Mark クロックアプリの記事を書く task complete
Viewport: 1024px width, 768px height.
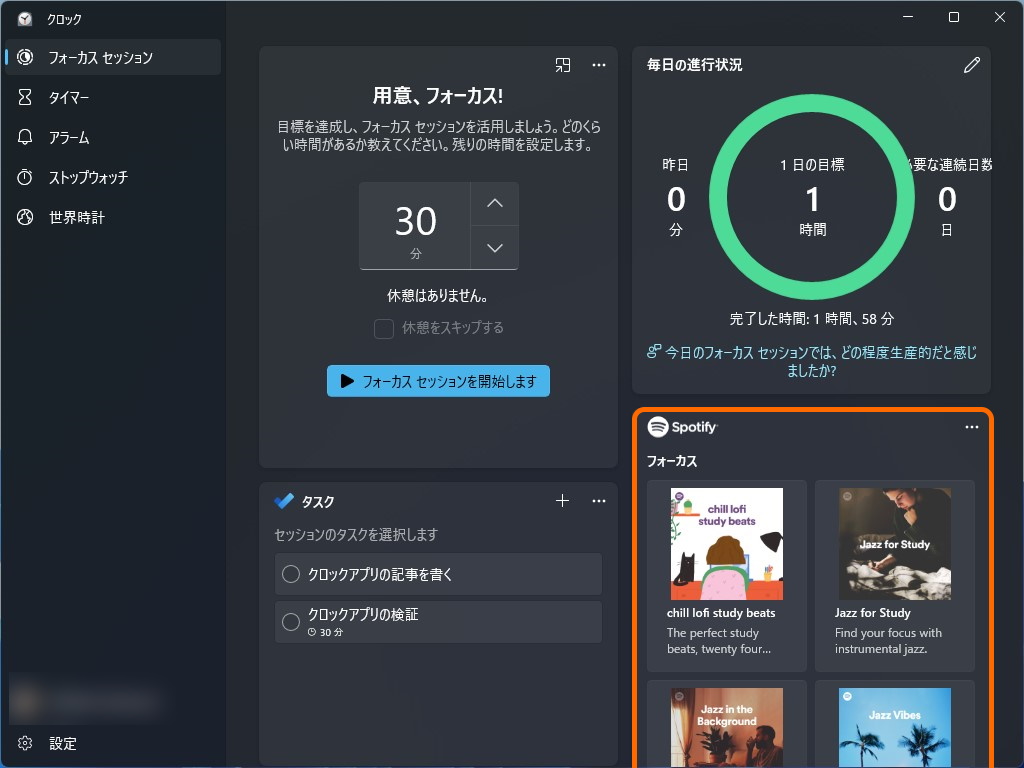pyautogui.click(x=290, y=574)
